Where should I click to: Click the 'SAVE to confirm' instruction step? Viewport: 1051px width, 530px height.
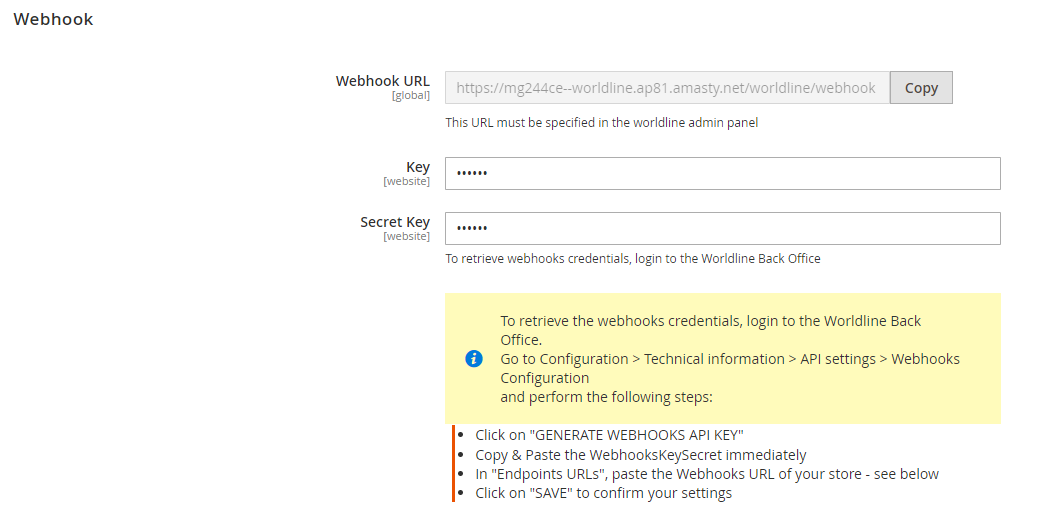pos(603,493)
